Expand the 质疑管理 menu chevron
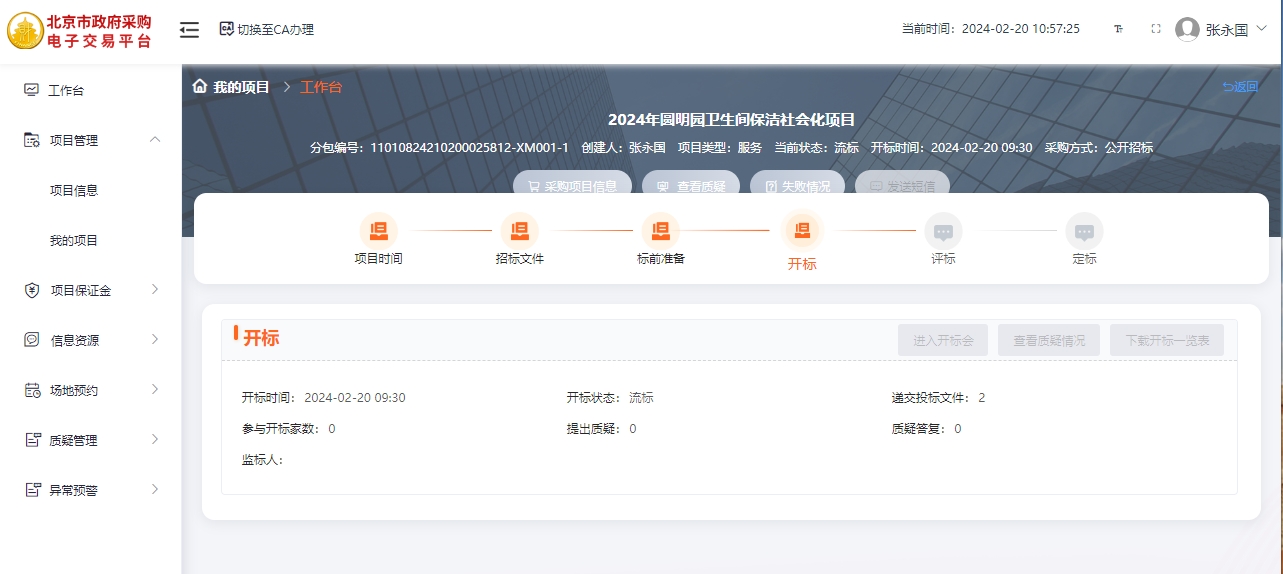 [155, 440]
